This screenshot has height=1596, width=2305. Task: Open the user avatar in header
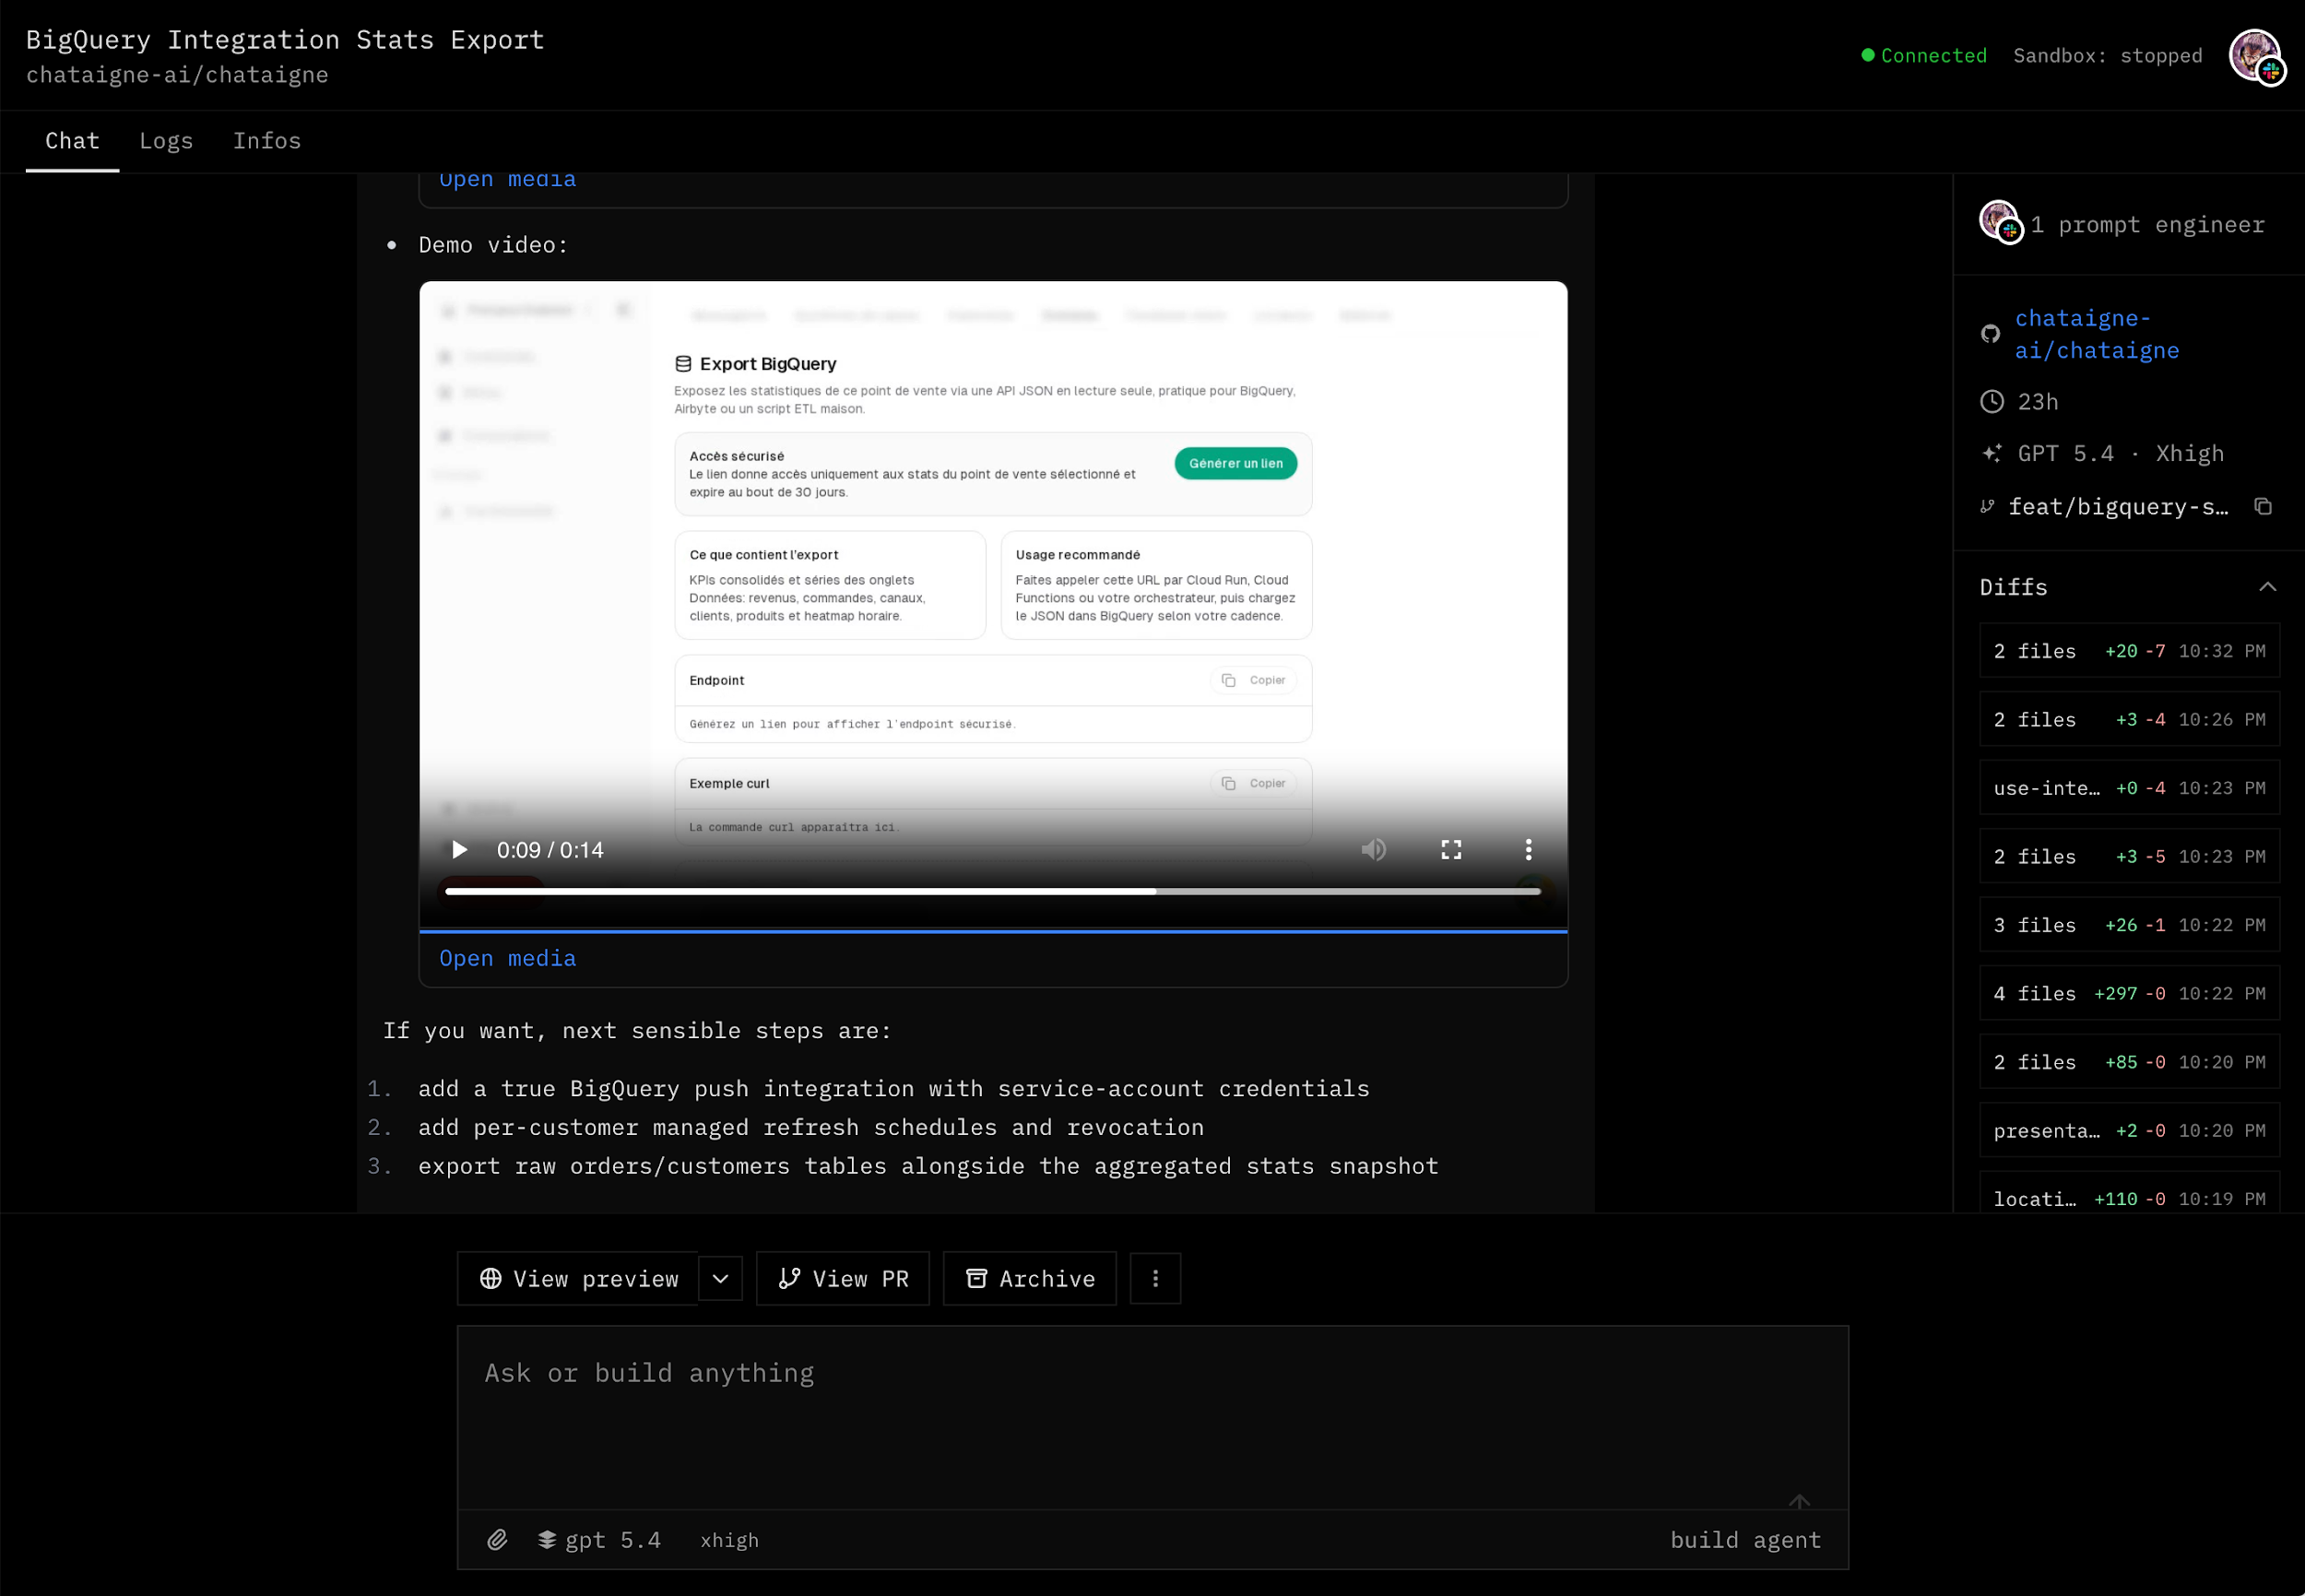(2256, 56)
